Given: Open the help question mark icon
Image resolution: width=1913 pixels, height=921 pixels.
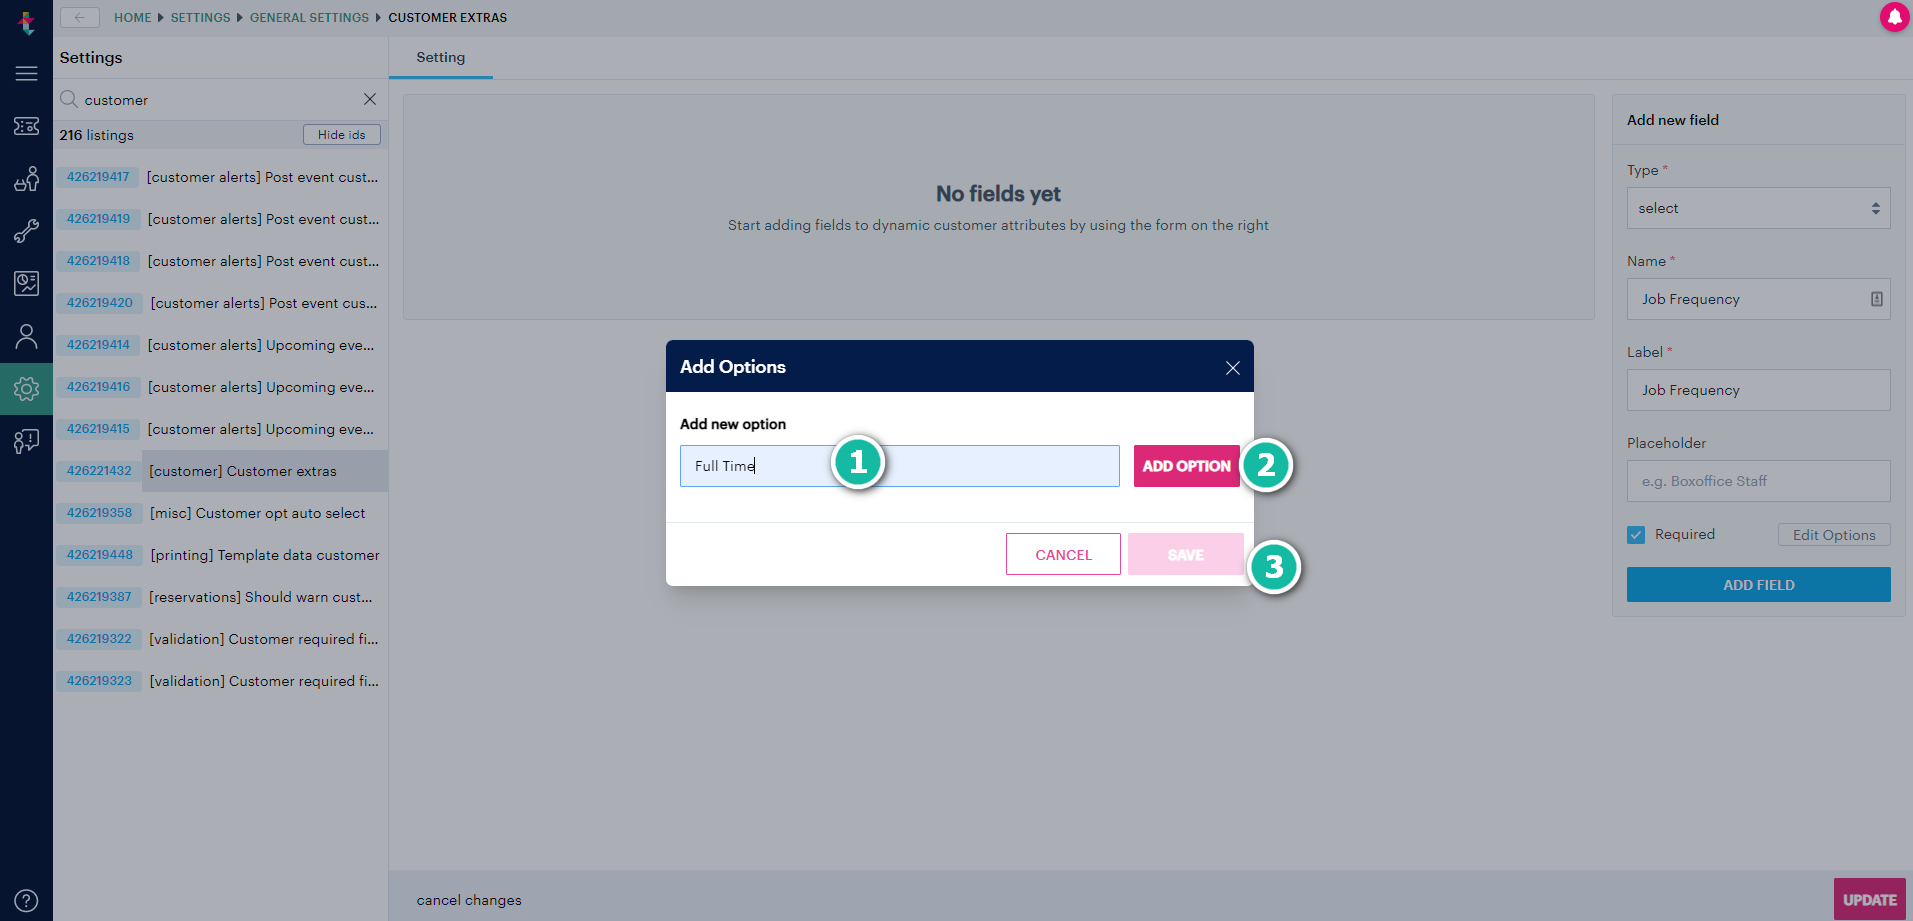Looking at the screenshot, I should 26,900.
